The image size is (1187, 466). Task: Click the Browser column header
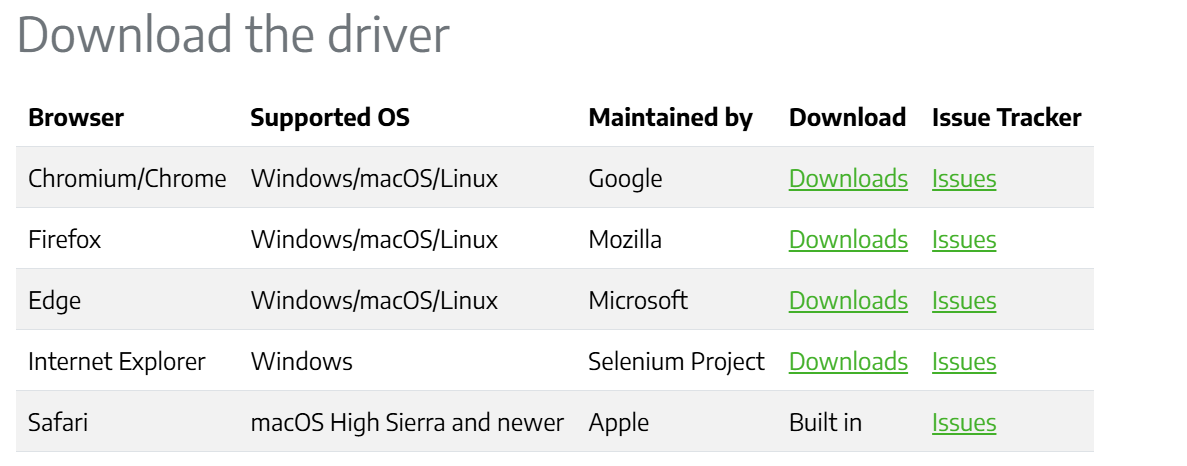click(76, 117)
